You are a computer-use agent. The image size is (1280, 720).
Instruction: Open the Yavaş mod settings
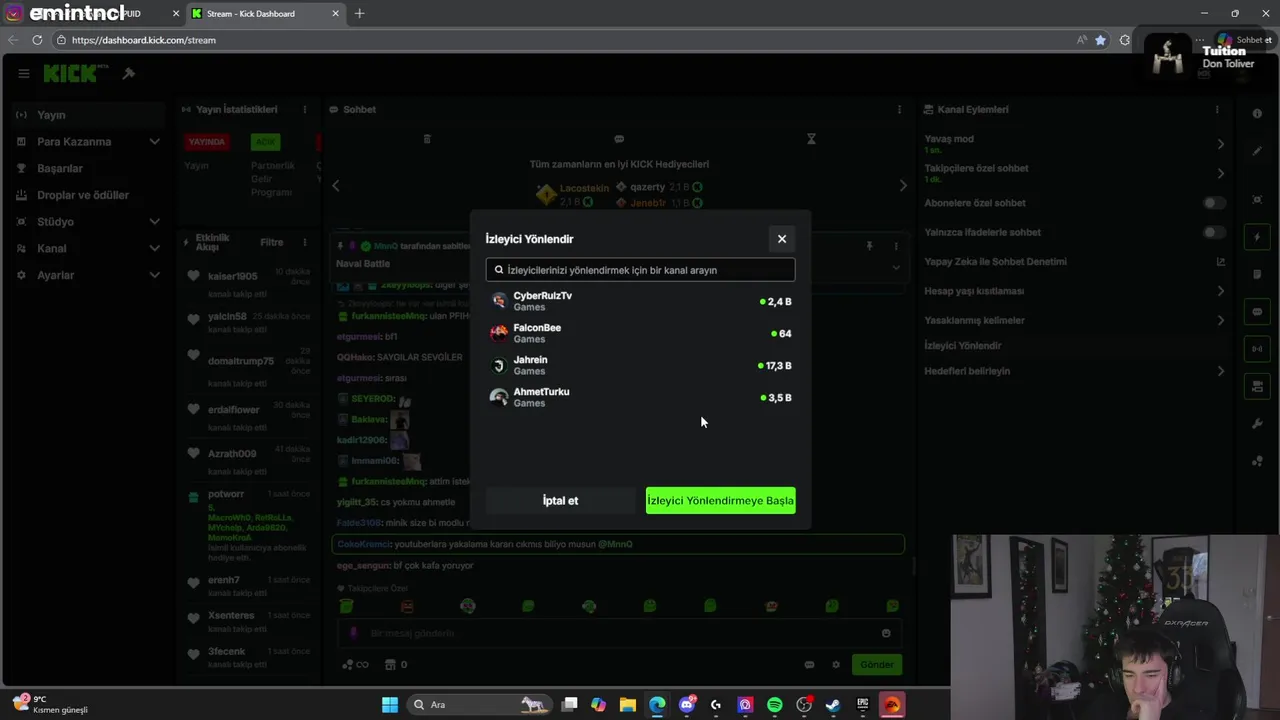[x=1074, y=144]
